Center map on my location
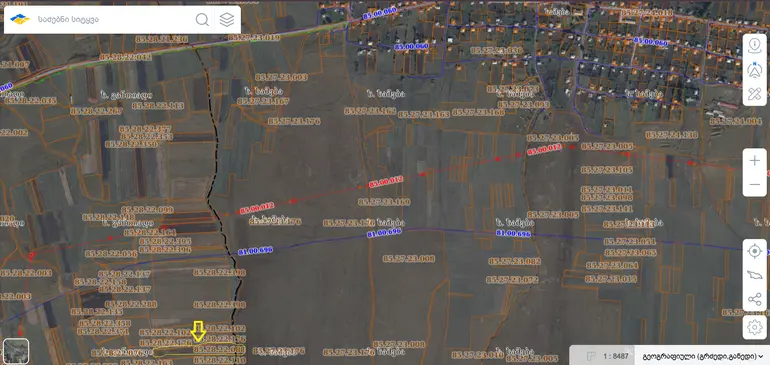The image size is (770, 365). (754, 251)
